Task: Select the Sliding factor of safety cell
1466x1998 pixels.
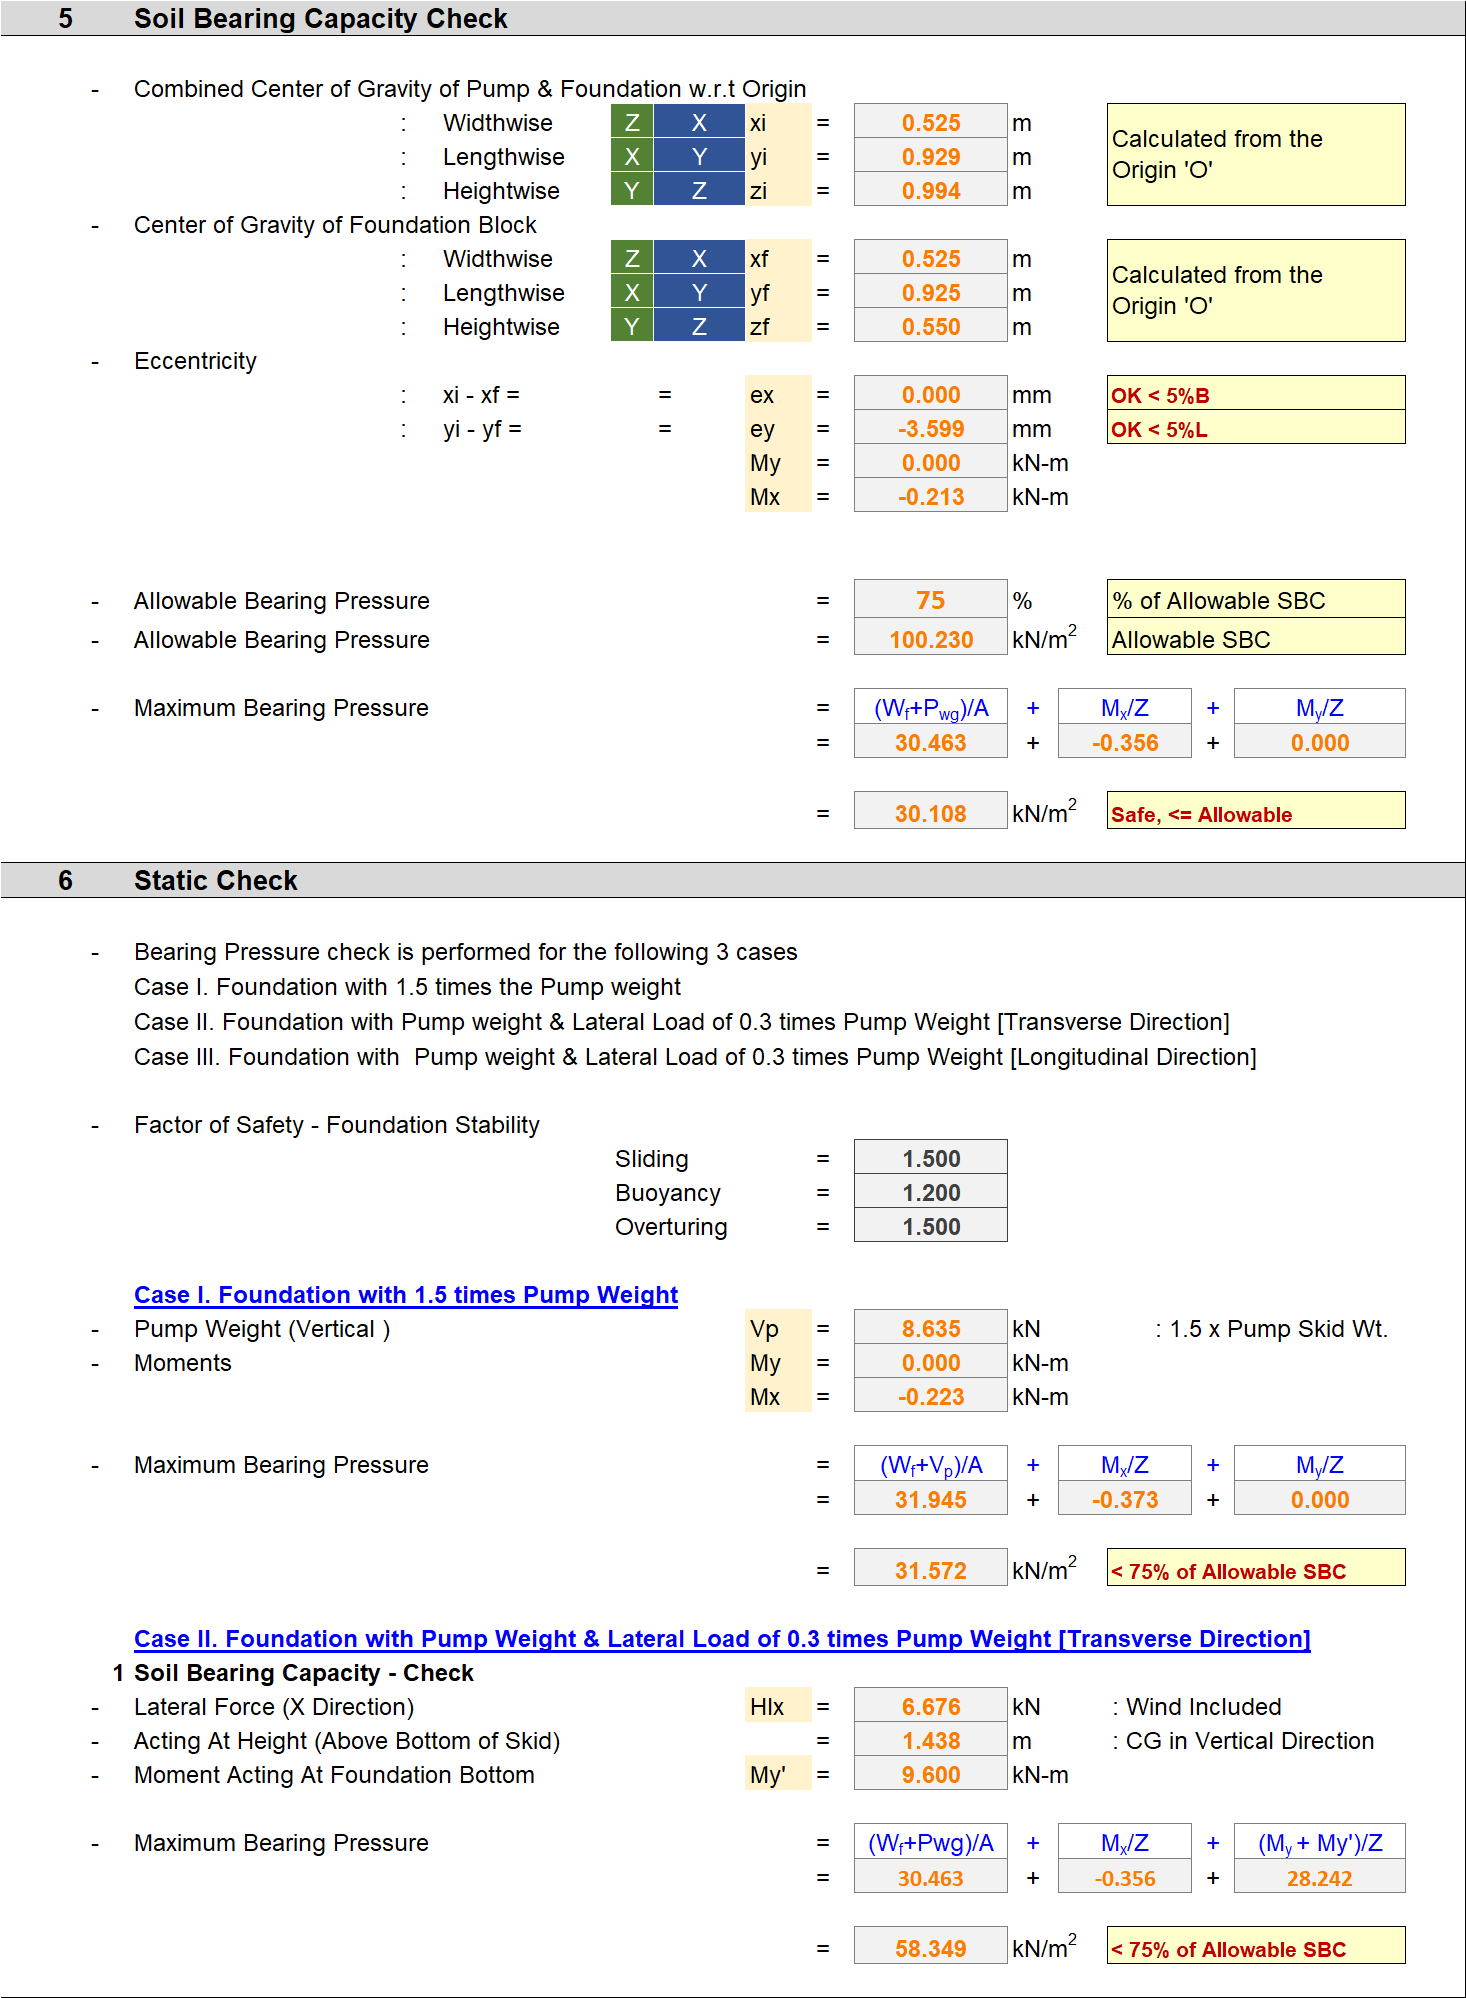Action: [930, 1158]
